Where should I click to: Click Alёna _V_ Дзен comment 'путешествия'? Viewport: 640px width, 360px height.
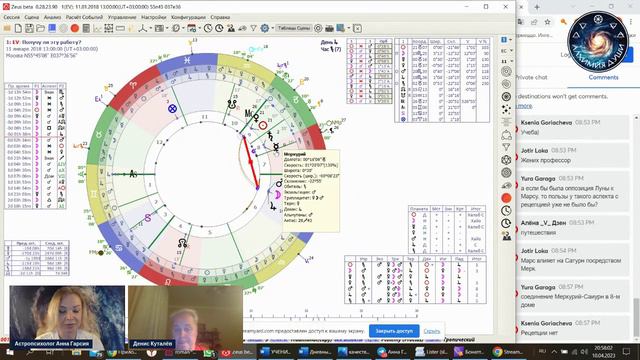(x=573, y=228)
